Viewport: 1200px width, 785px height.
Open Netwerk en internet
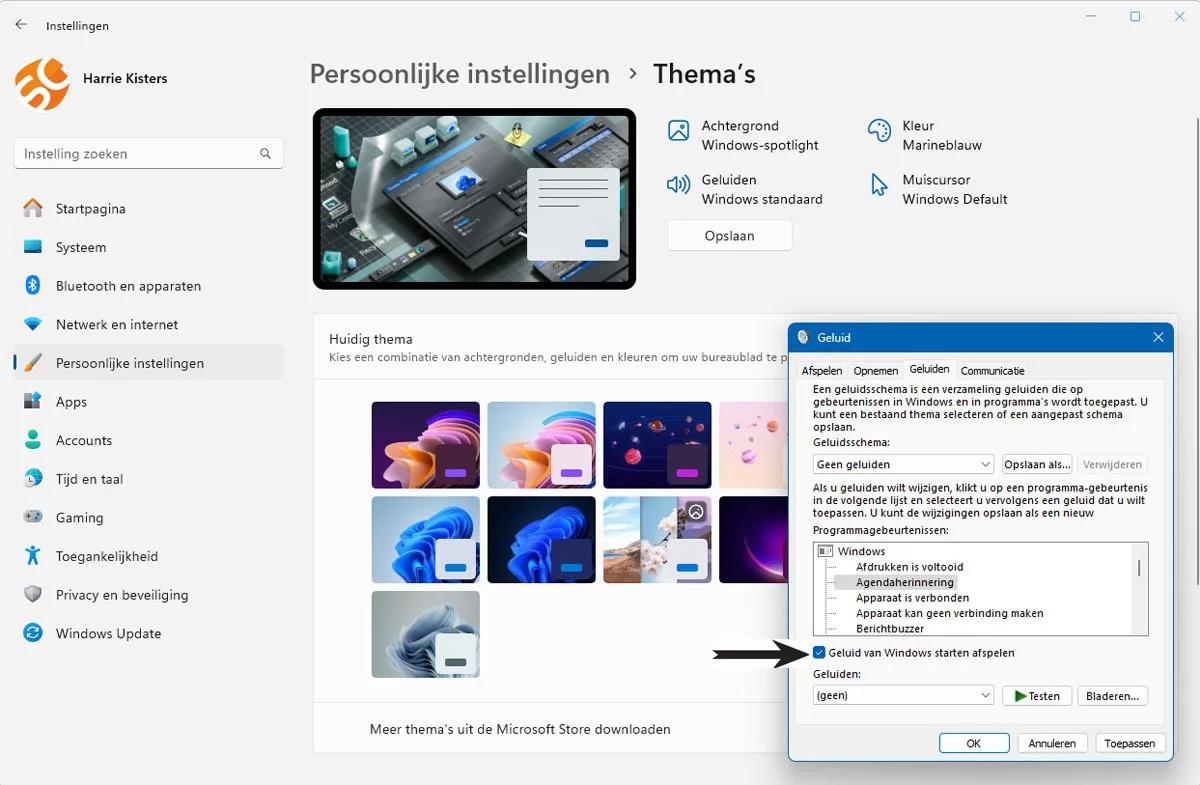pyautogui.click(x=148, y=324)
